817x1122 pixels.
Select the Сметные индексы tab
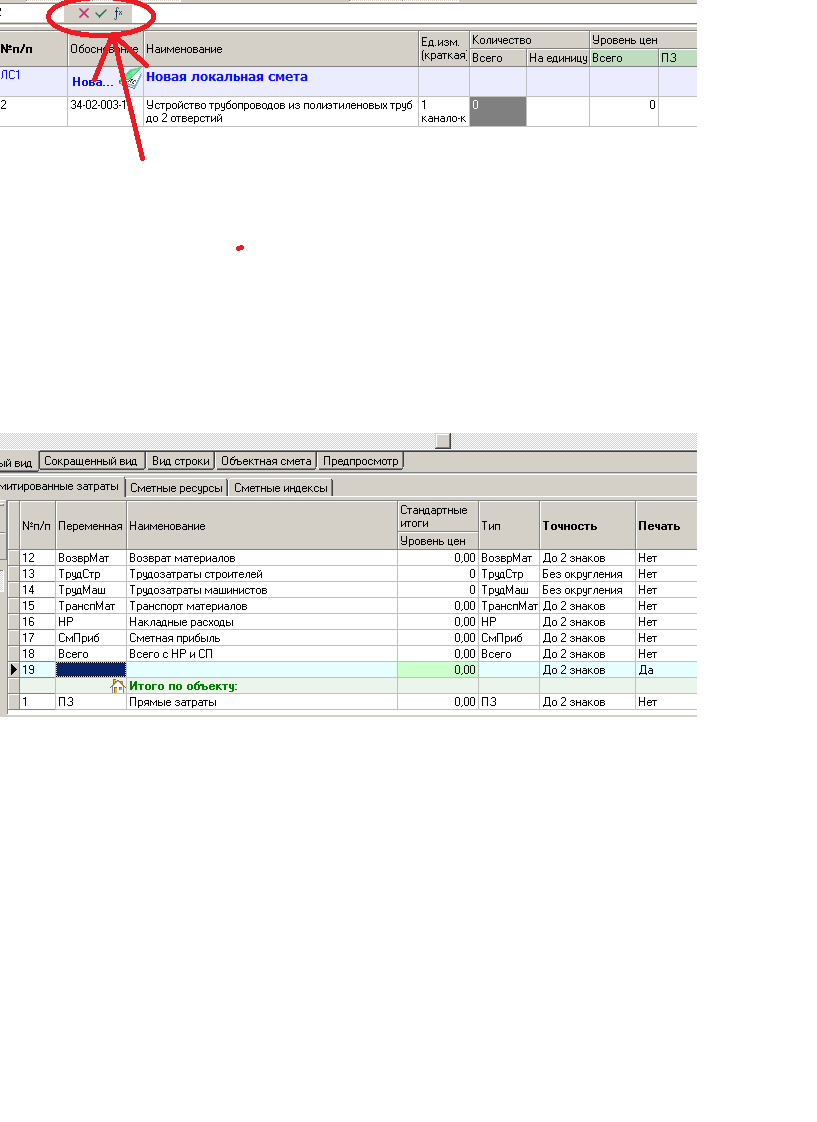click(x=281, y=488)
